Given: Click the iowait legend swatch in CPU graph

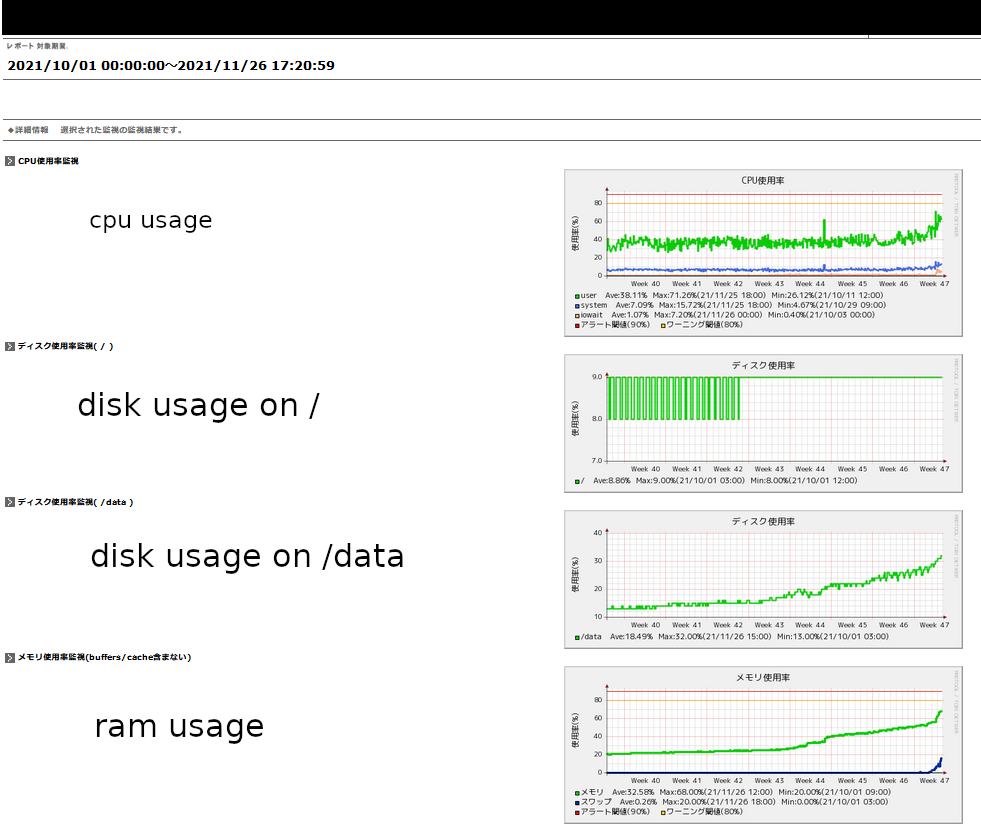Looking at the screenshot, I should coord(577,316).
